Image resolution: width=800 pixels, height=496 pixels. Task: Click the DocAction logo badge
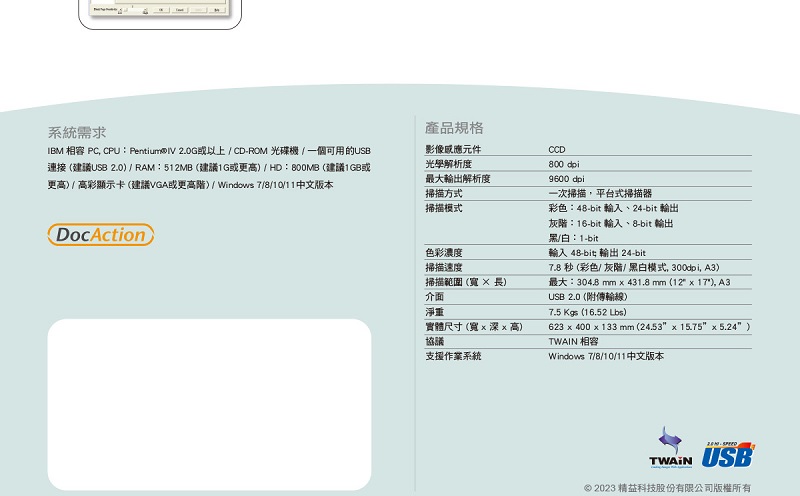100,235
